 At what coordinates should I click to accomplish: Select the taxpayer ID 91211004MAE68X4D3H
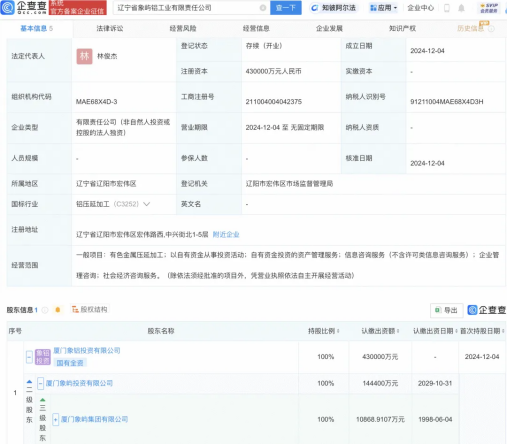[447, 101]
